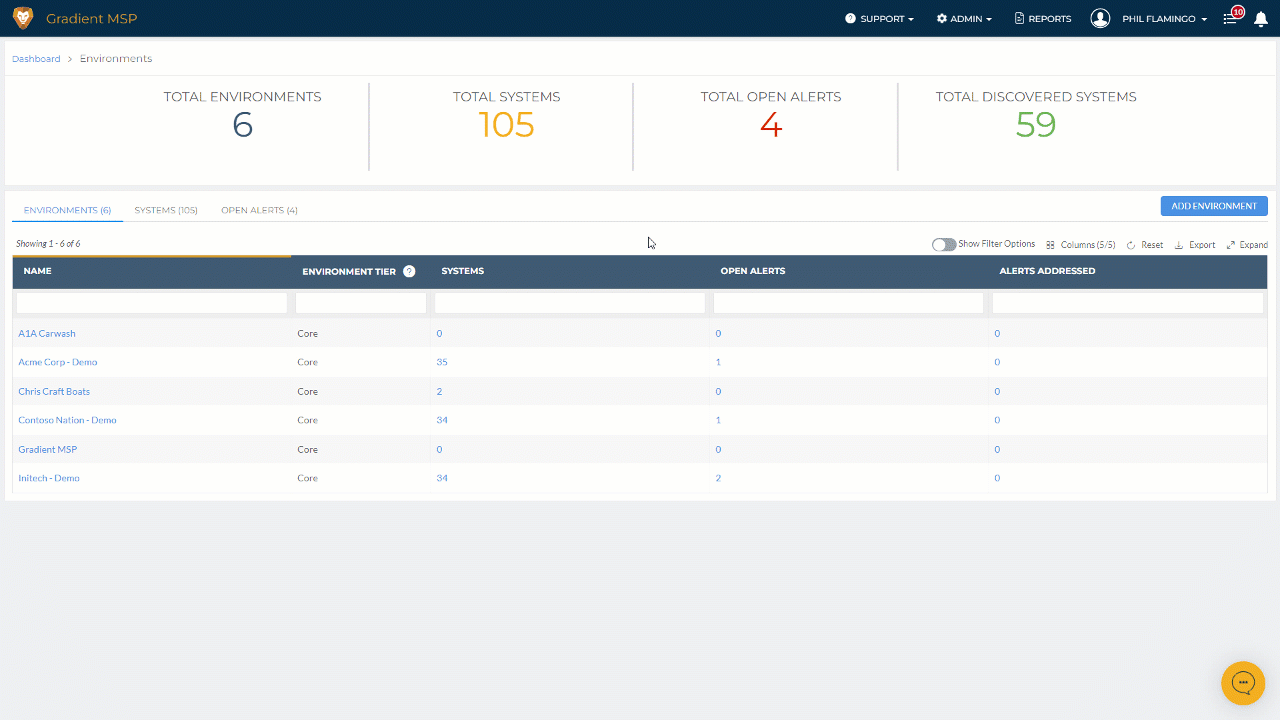Click the Total Discovered Systems 59 number
The width and height of the screenshot is (1280, 720).
(1036, 125)
